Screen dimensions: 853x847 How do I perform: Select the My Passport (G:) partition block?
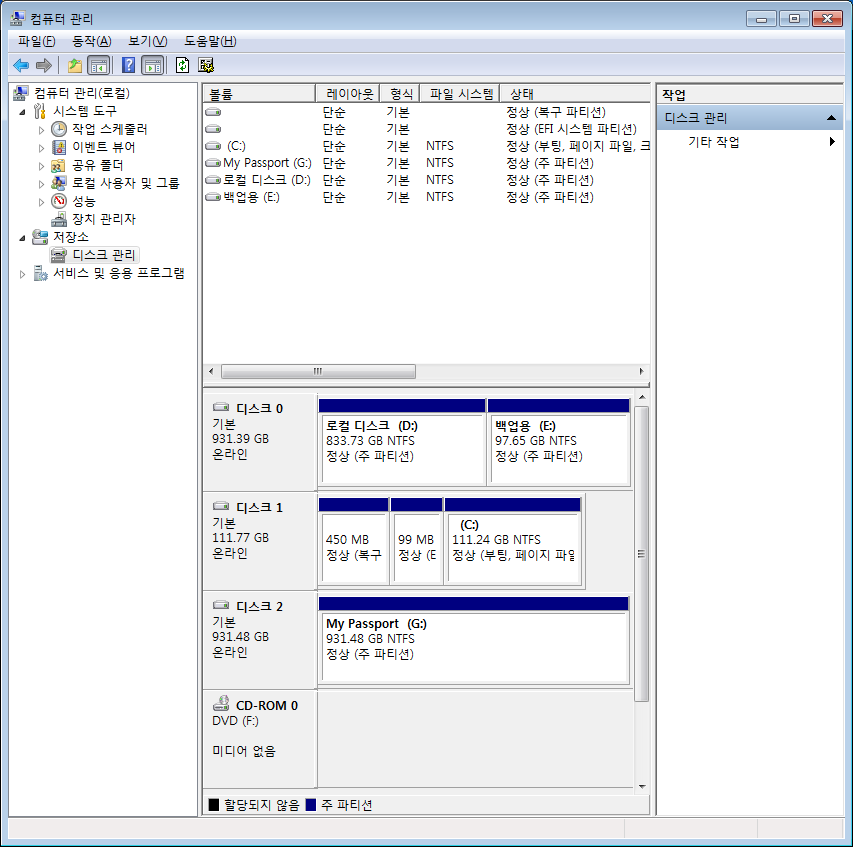(x=474, y=640)
